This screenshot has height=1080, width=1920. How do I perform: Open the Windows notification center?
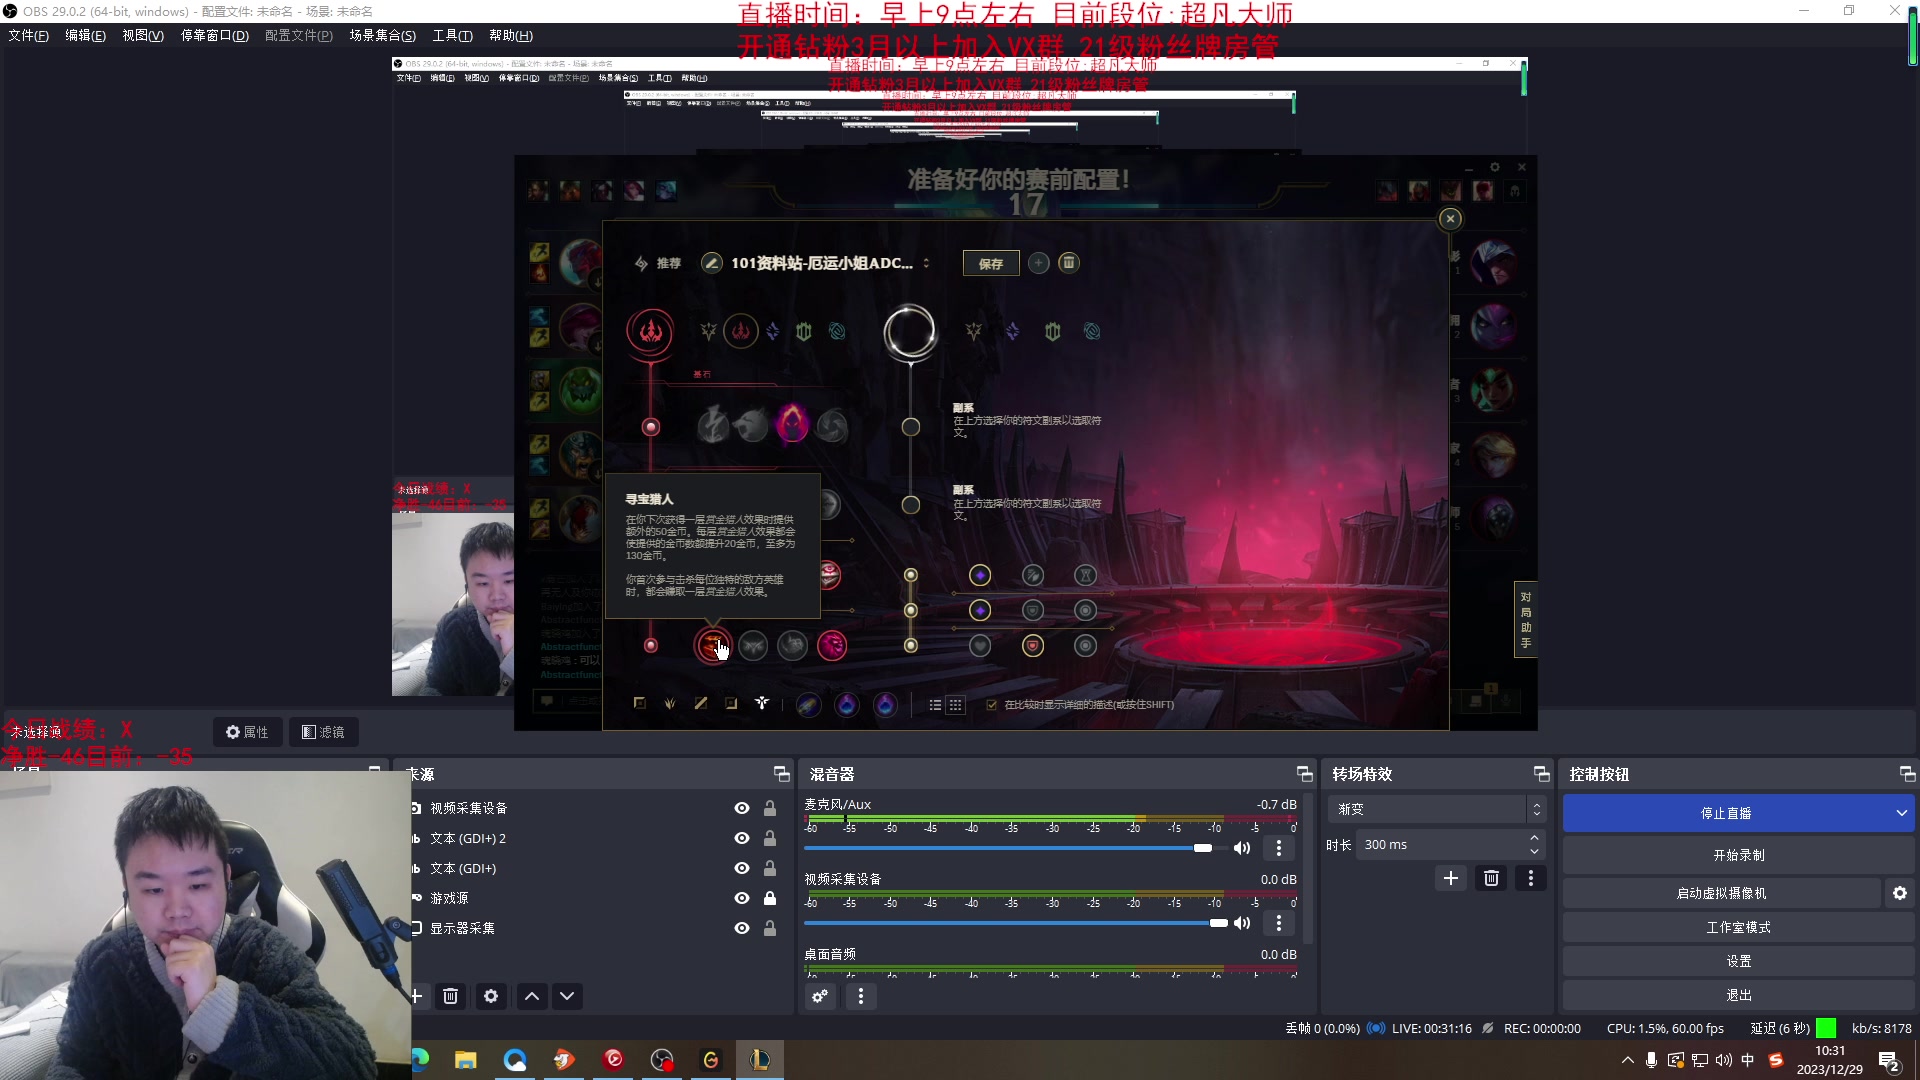tap(1889, 1061)
